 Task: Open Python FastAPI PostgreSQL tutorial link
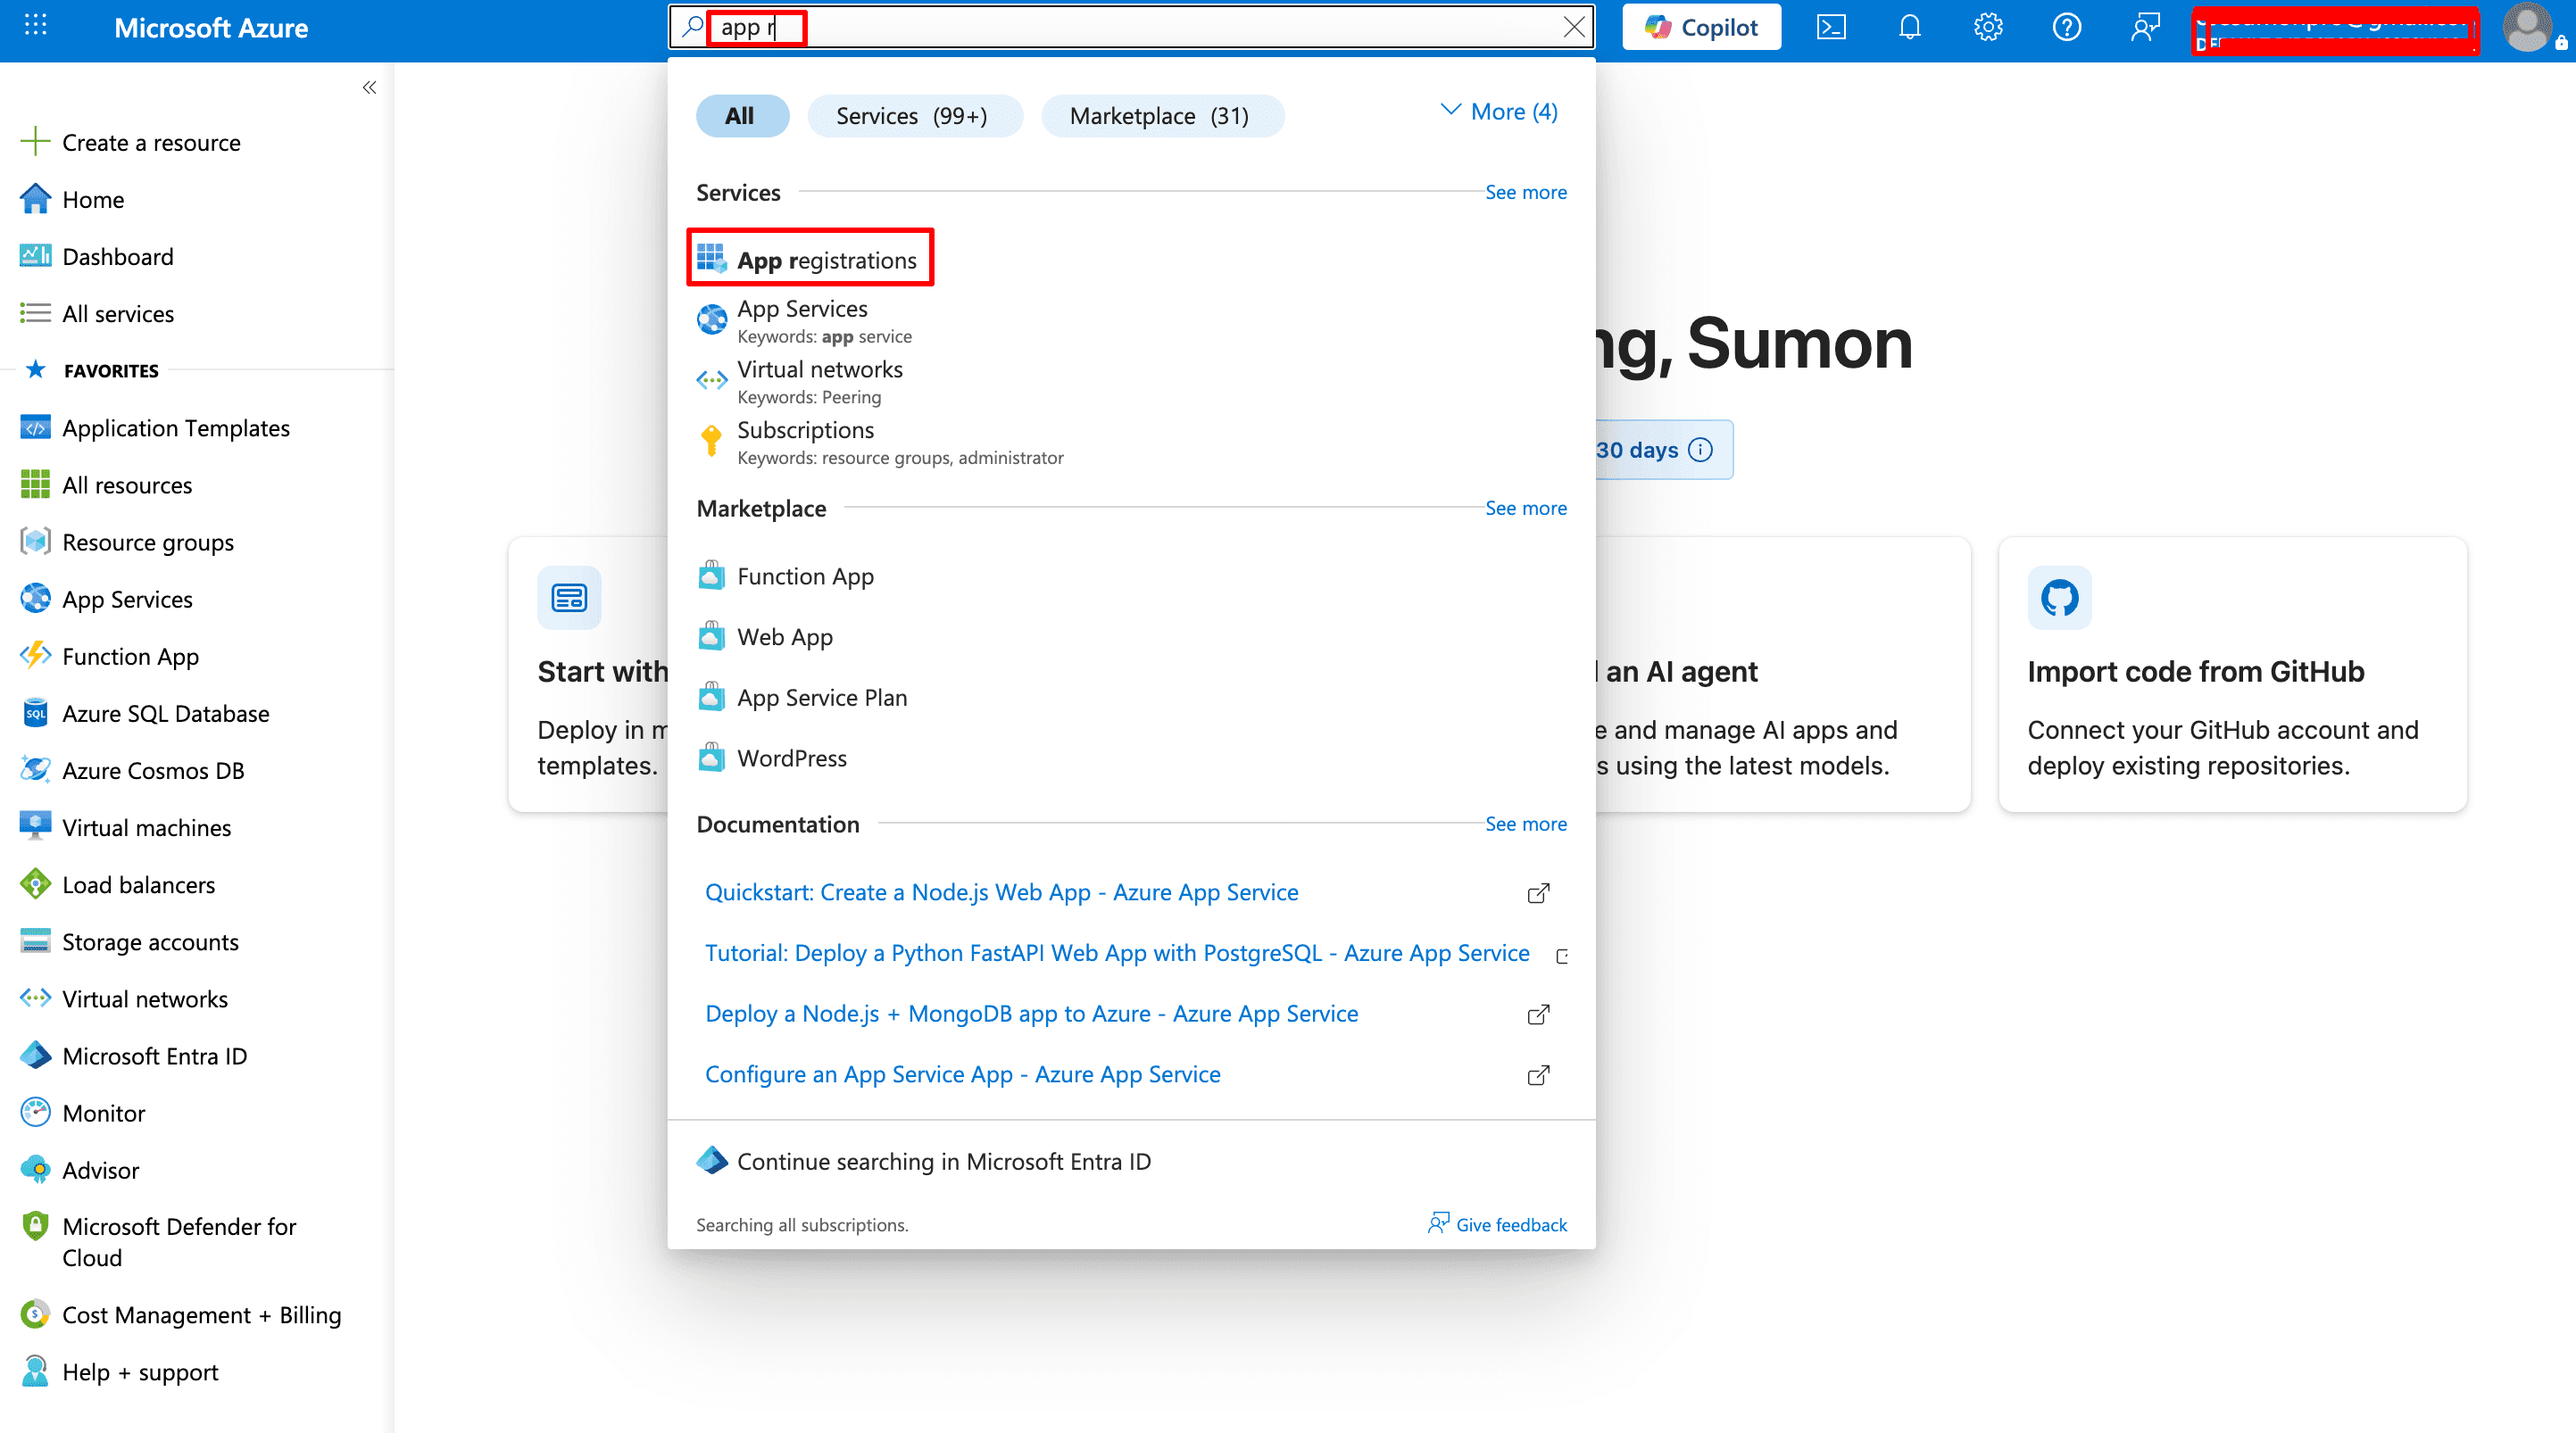(x=1117, y=952)
